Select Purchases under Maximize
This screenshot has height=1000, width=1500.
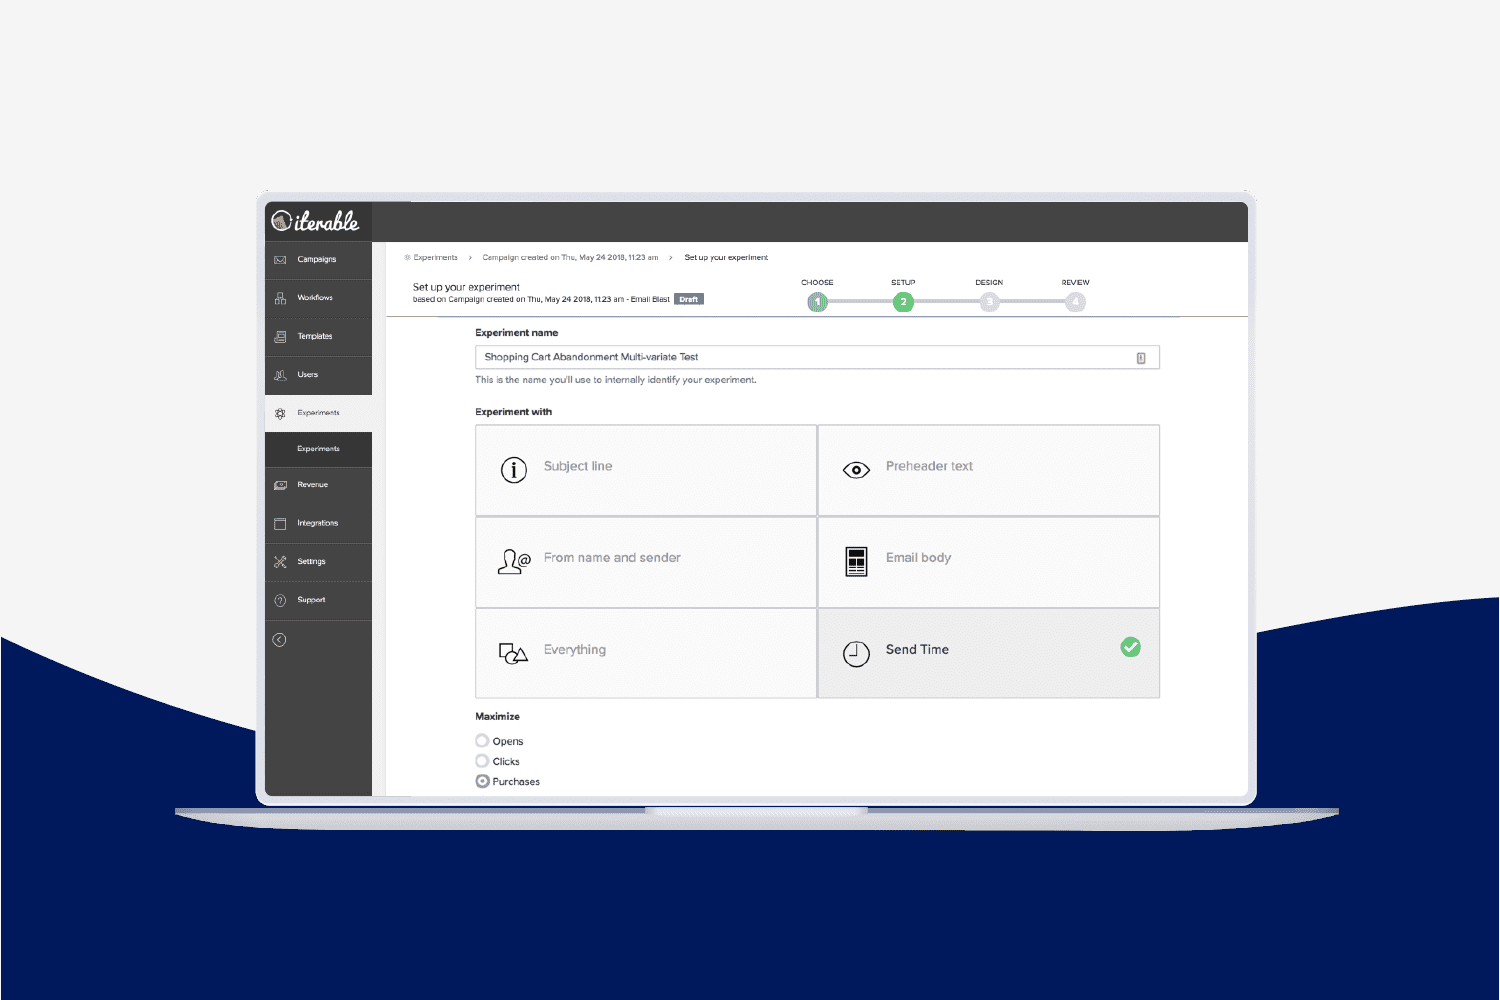click(x=482, y=781)
